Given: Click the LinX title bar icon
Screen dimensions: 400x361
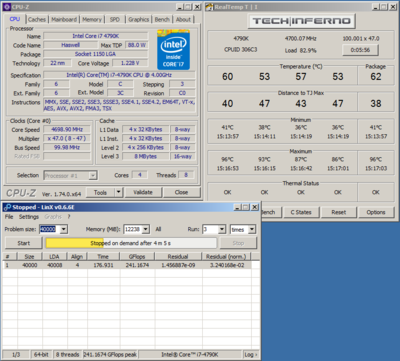Looking at the screenshot, I should pyautogui.click(x=7, y=207).
